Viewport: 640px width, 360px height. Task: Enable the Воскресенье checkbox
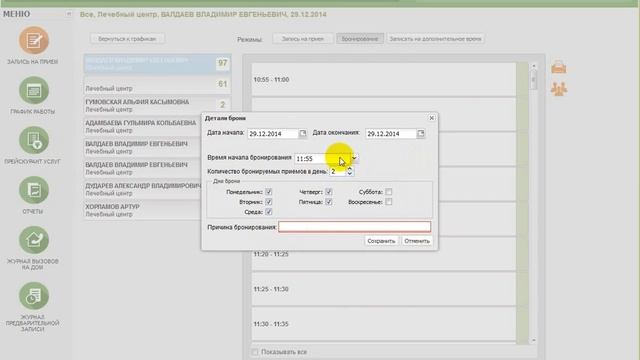(389, 202)
